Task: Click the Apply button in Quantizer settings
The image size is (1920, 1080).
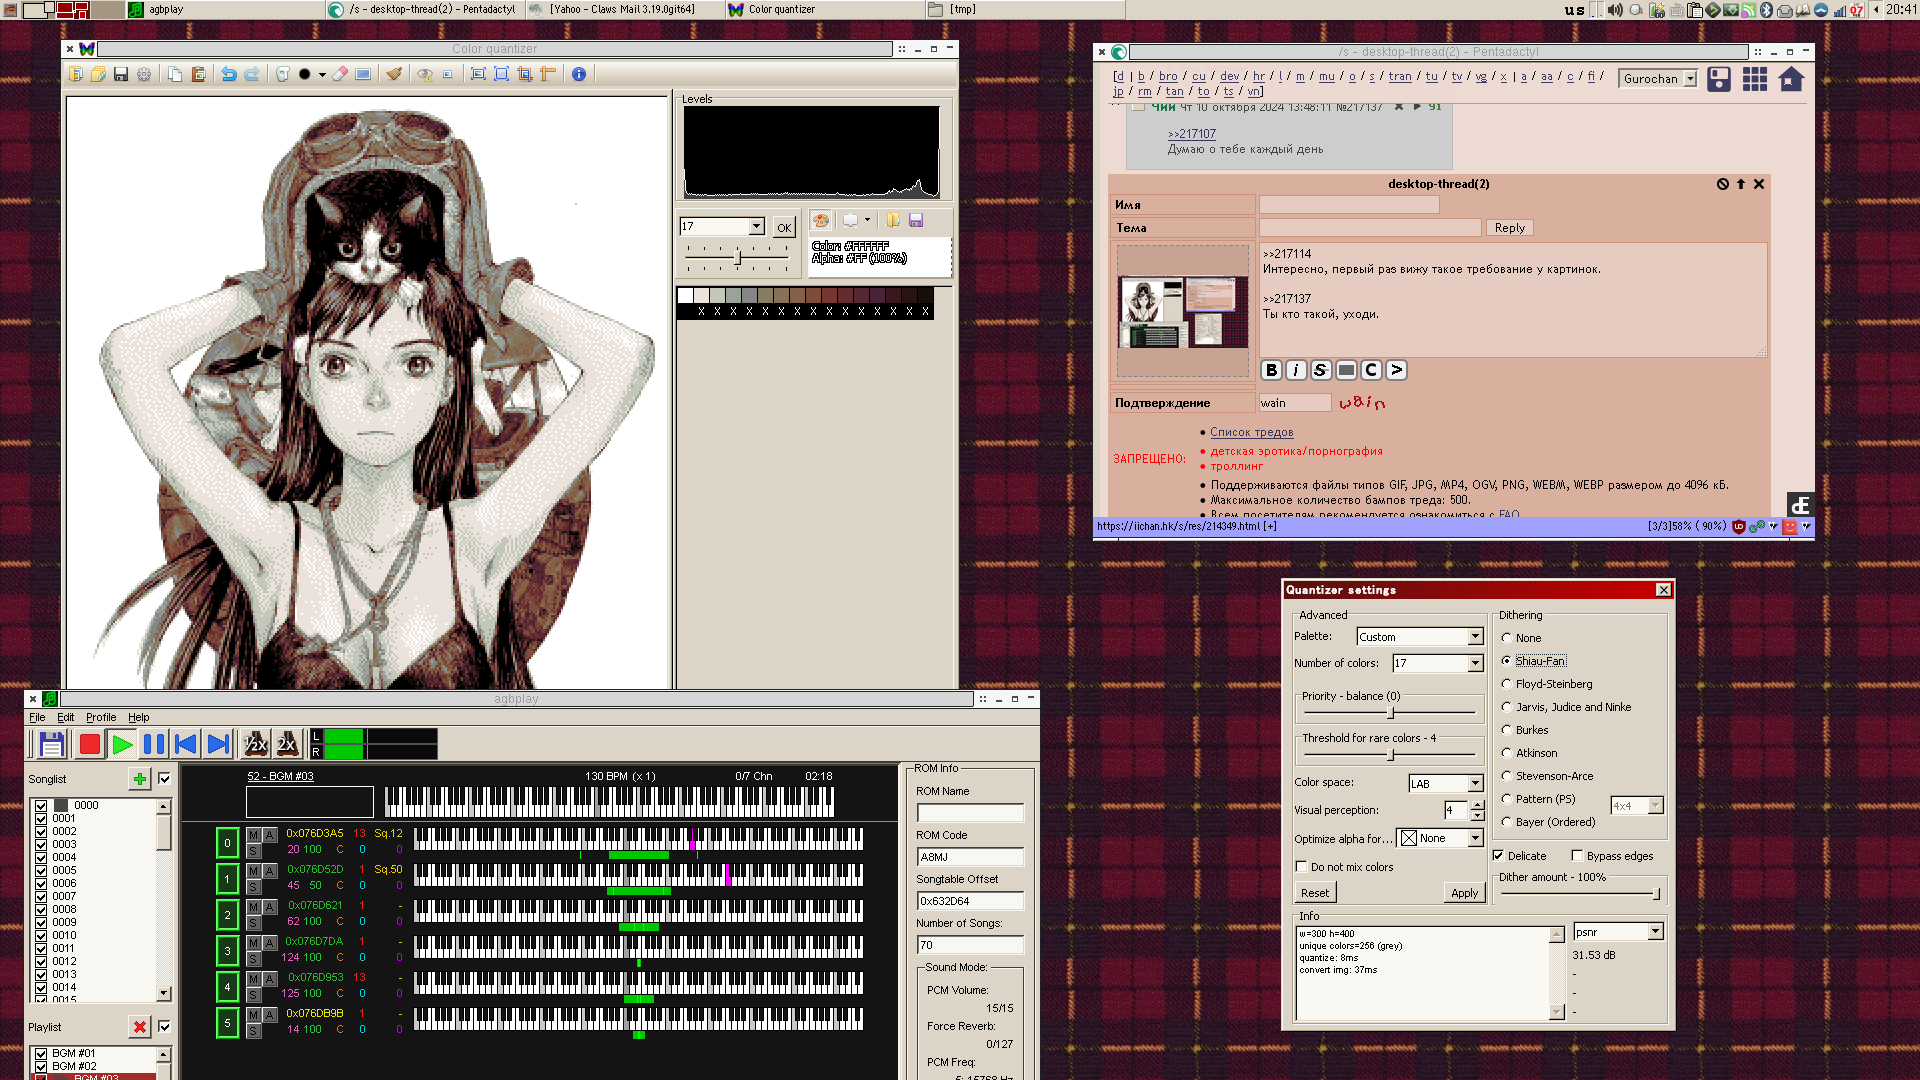Action: tap(1464, 893)
